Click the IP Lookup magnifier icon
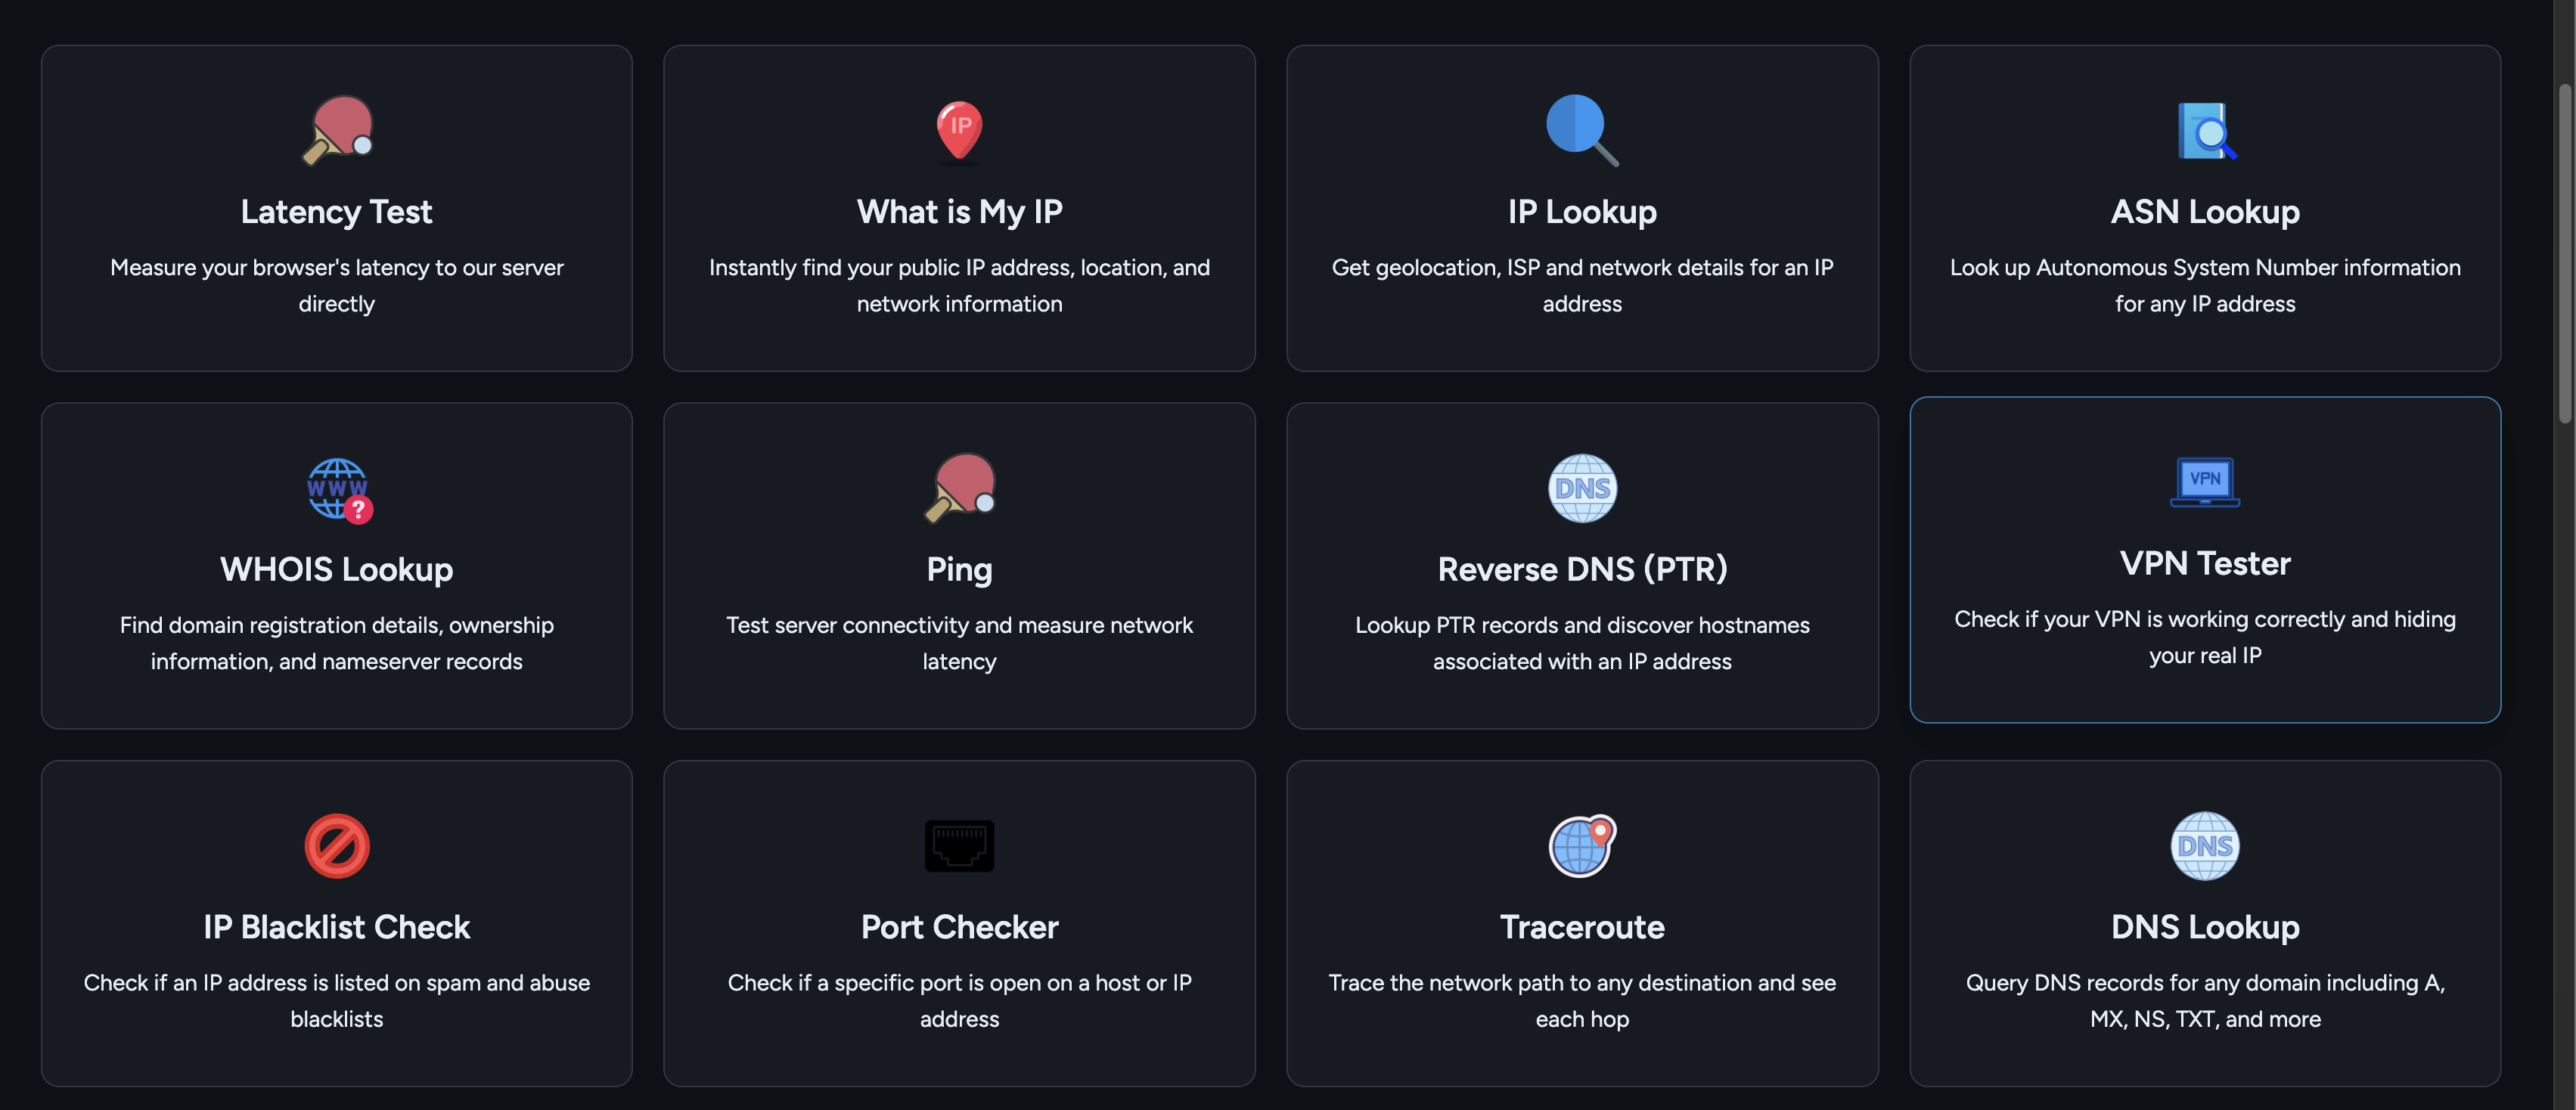The width and height of the screenshot is (2576, 1110). point(1581,130)
